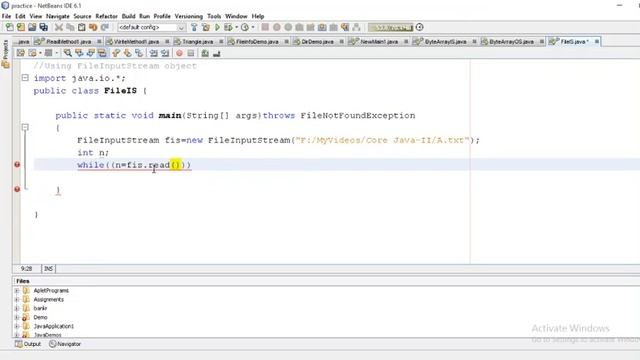Expand the Demo project node
The width and height of the screenshot is (640, 360).
pos(17,318)
